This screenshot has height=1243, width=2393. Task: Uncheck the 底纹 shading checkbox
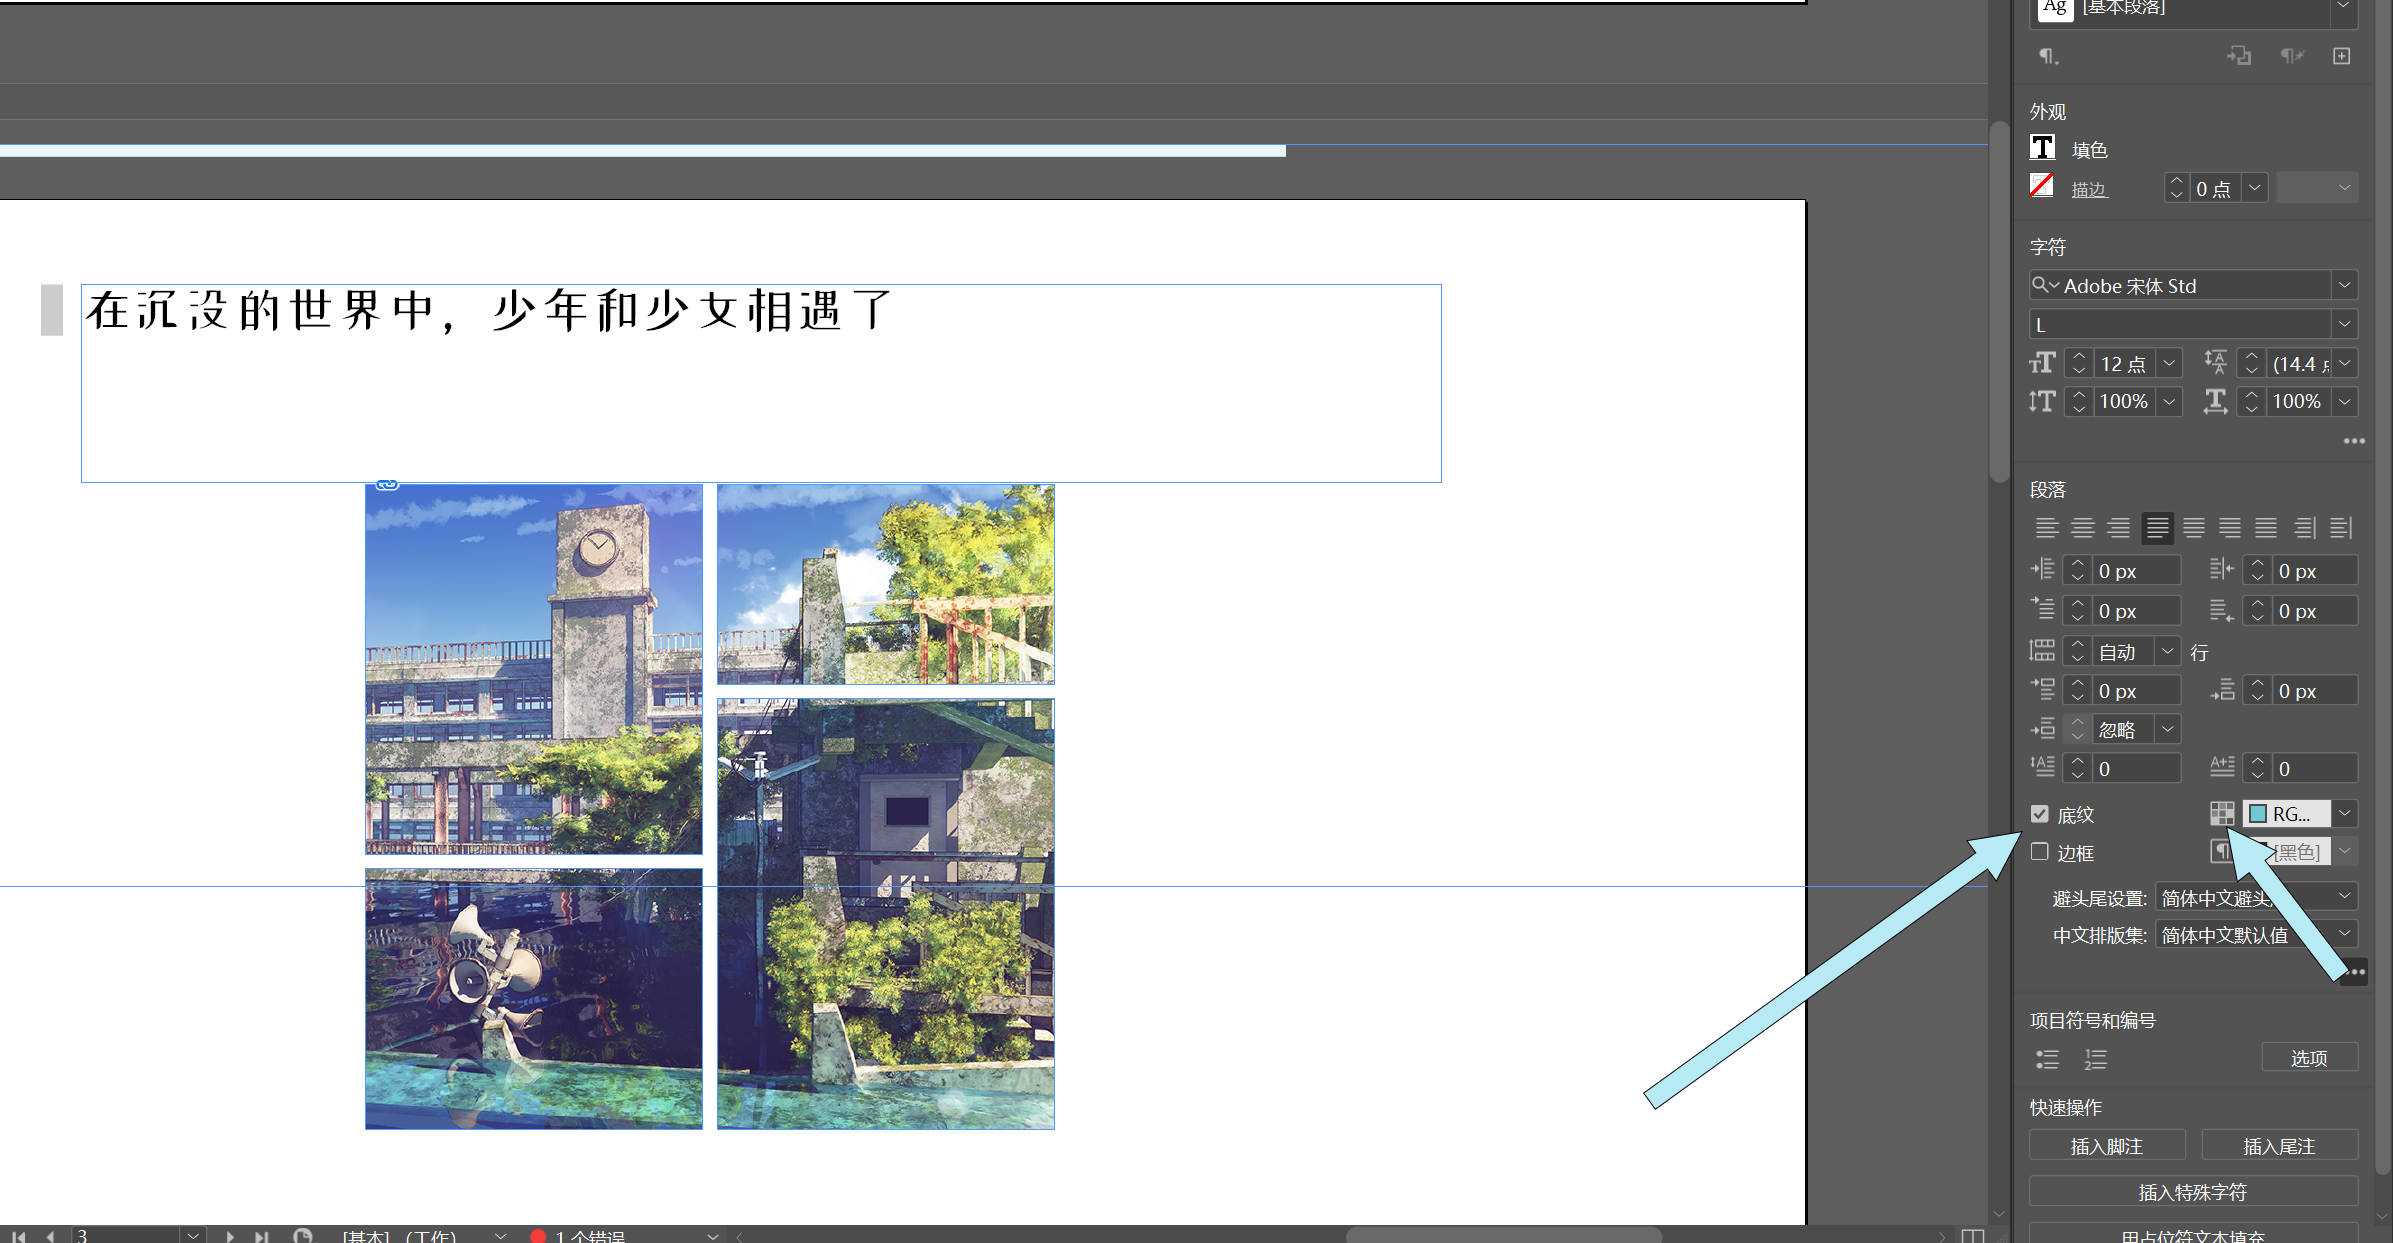(x=2040, y=814)
